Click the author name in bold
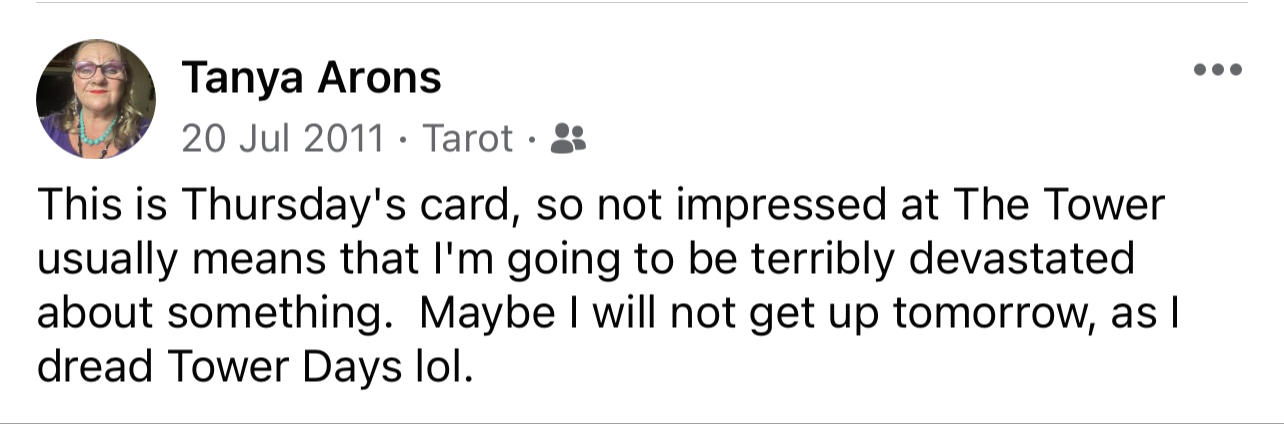Viewport: 1284px width, 424px height. [311, 79]
